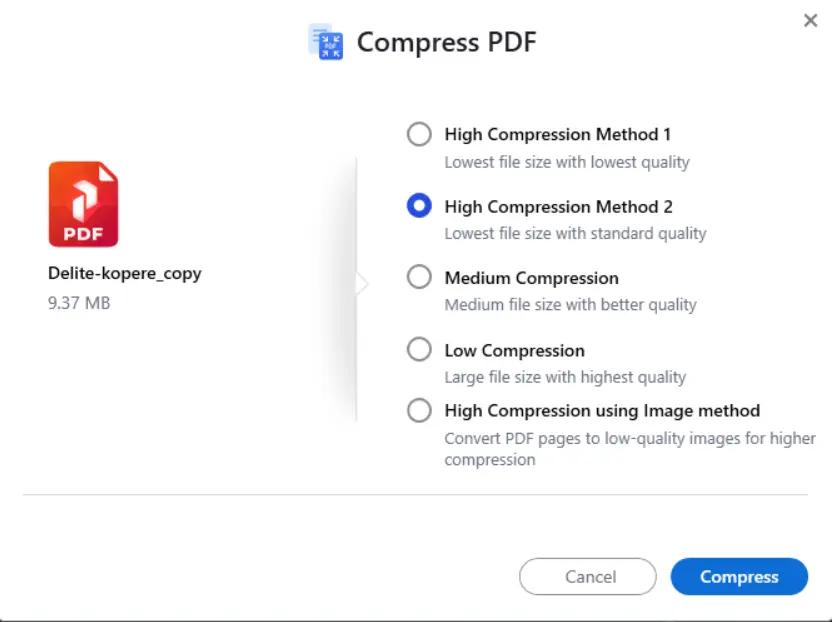Click the Delite-kopere_copy file name
This screenshot has width=832, height=622.
coord(124,273)
